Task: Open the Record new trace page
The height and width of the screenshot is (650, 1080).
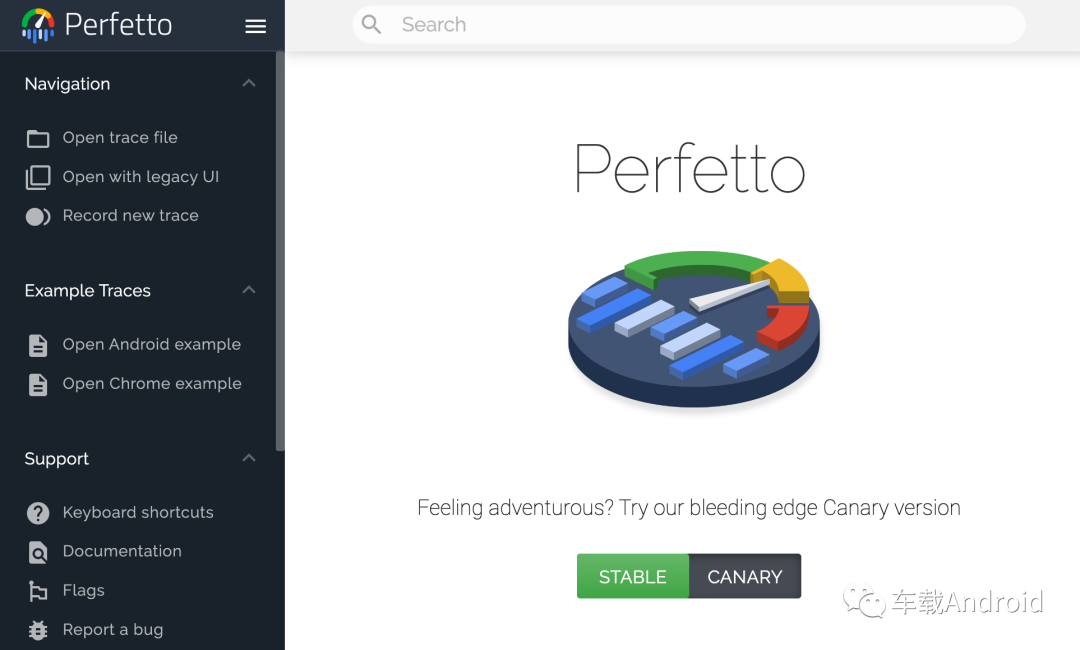Action: [x=130, y=216]
